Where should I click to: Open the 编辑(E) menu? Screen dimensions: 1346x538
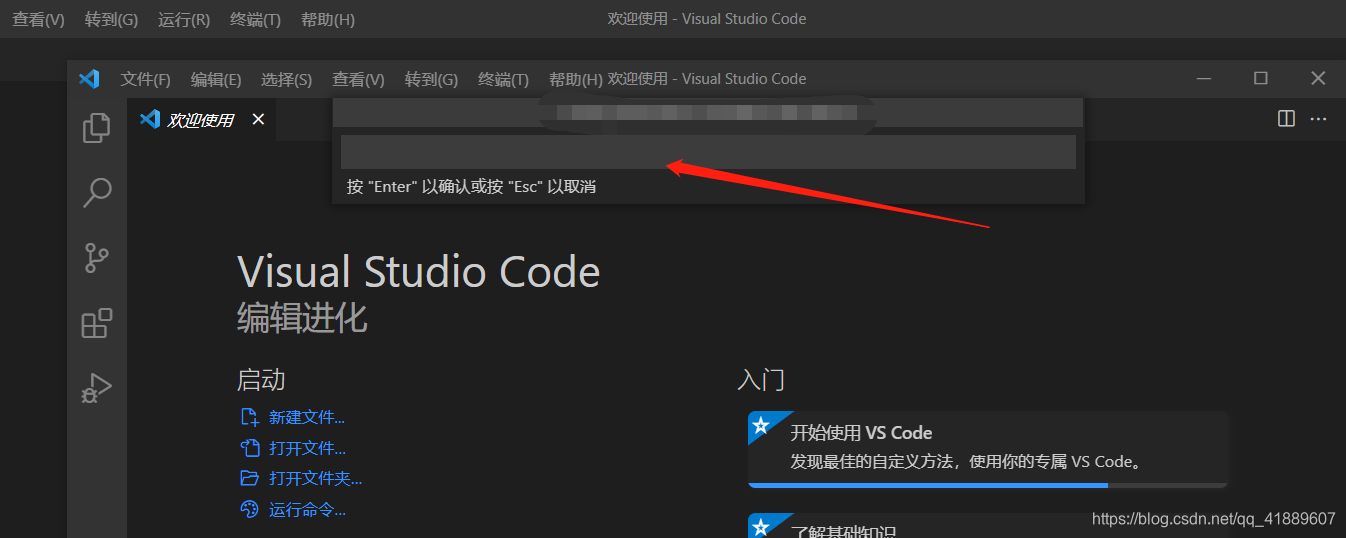coord(216,79)
